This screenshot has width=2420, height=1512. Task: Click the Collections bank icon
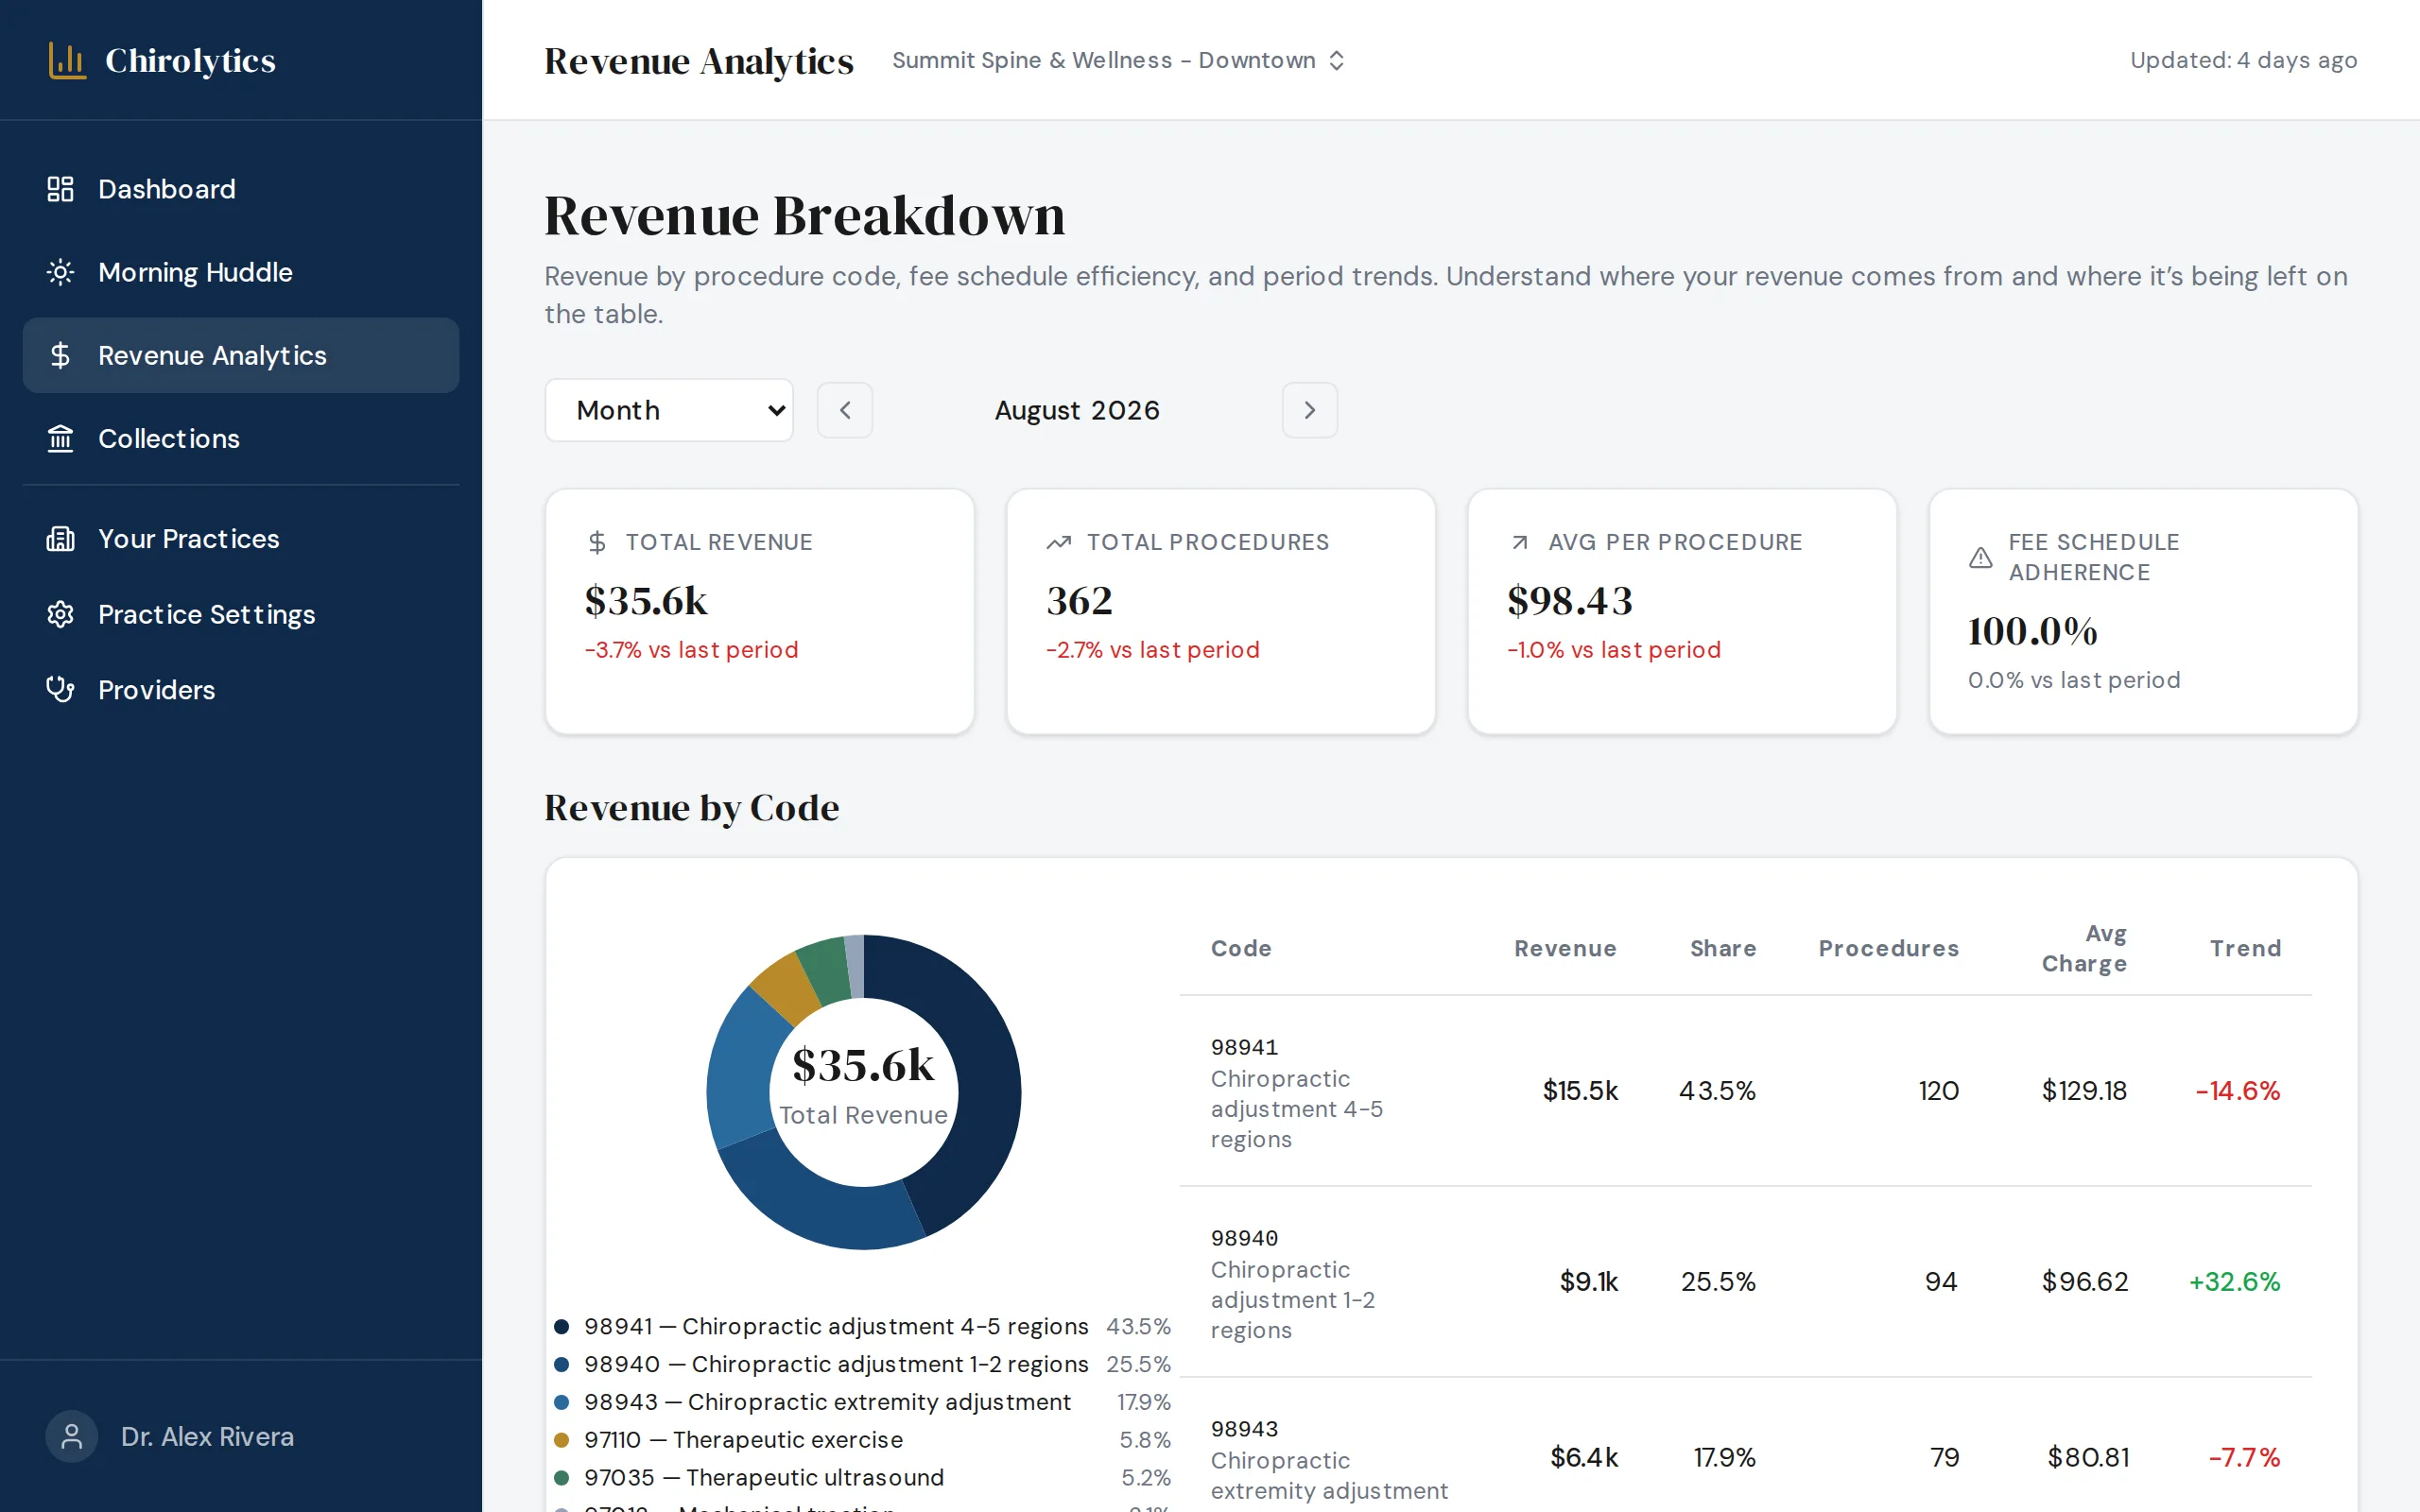pos(60,438)
